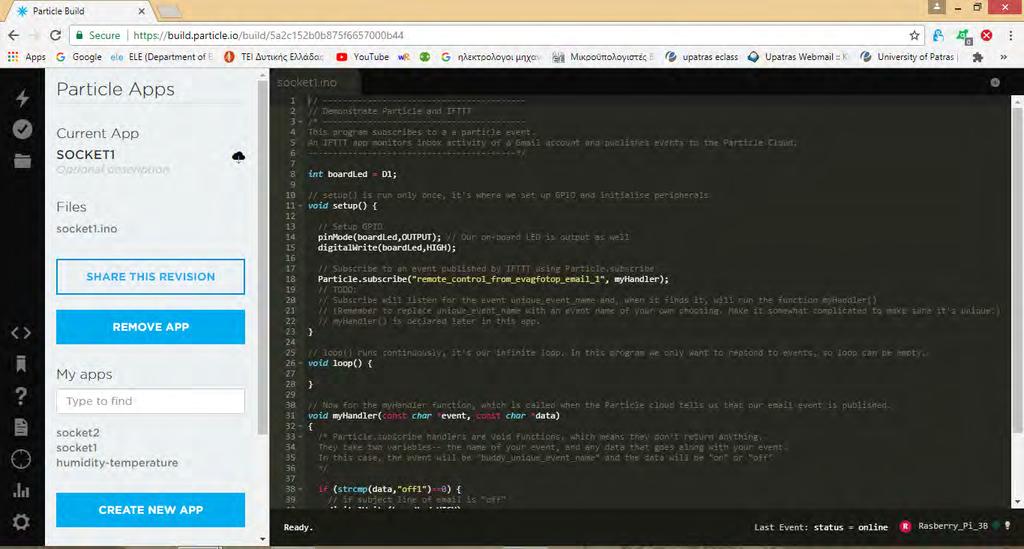Screen dimensions: 1024x549
Task: Verify code with the checkmark icon
Action: point(22,129)
